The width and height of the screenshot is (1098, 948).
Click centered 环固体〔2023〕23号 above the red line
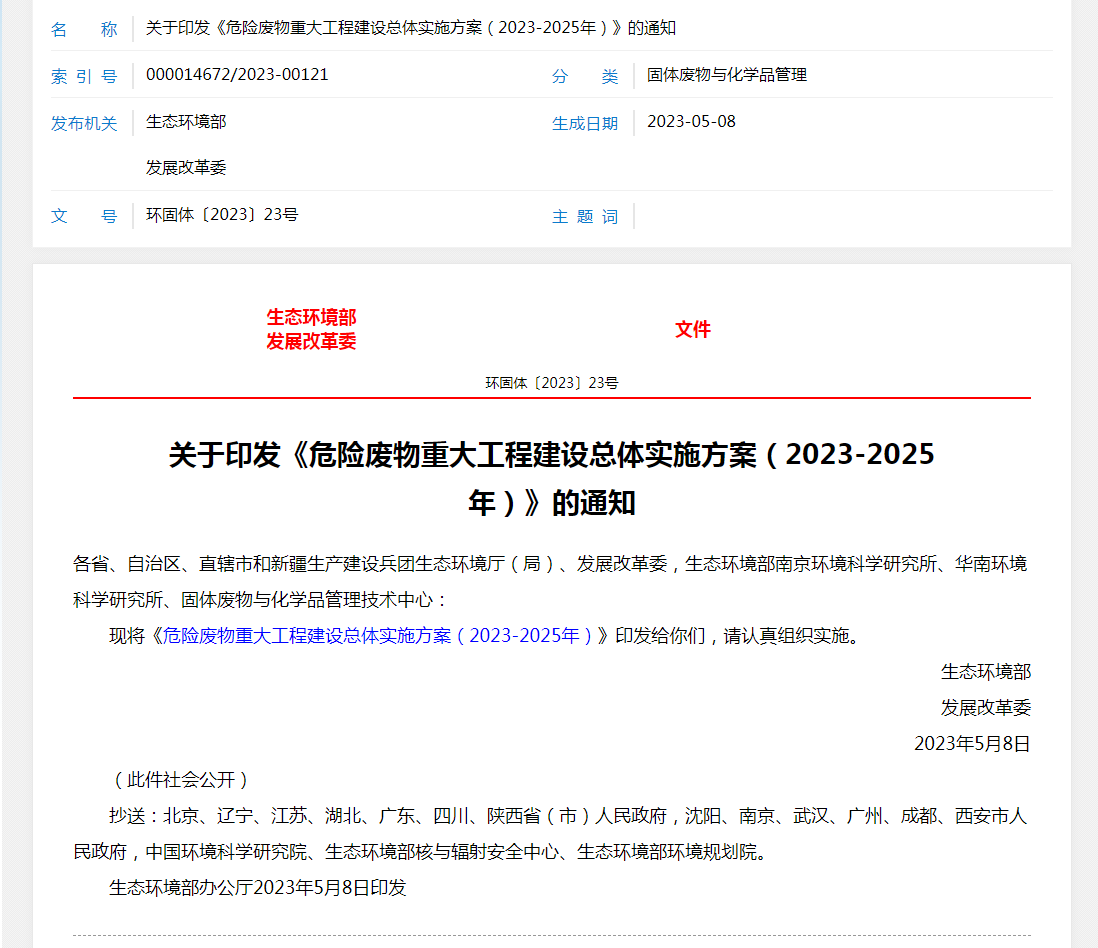[552, 383]
